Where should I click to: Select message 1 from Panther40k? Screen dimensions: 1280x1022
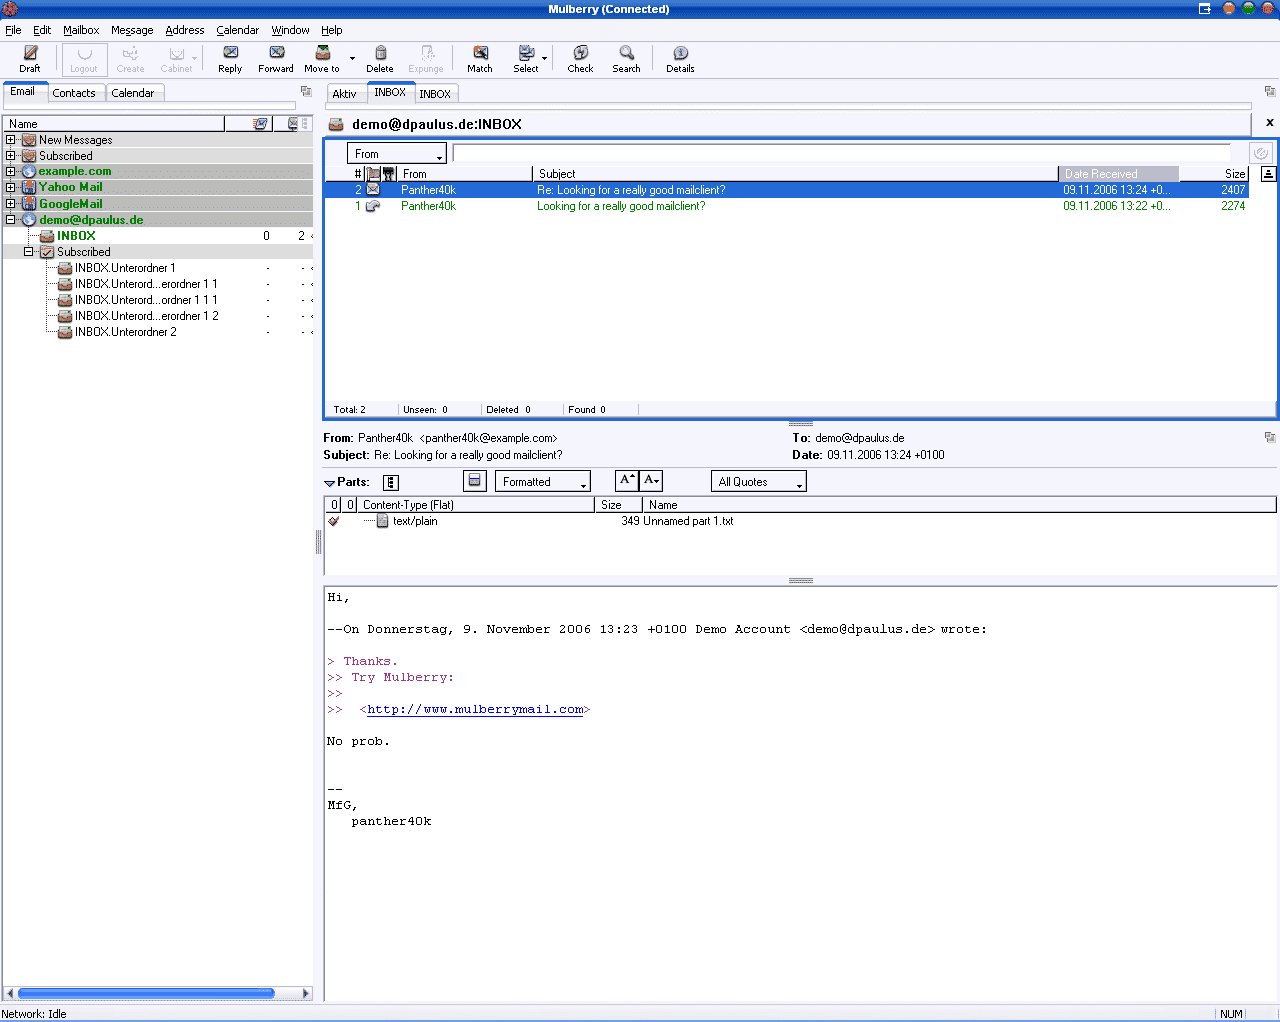[786, 206]
